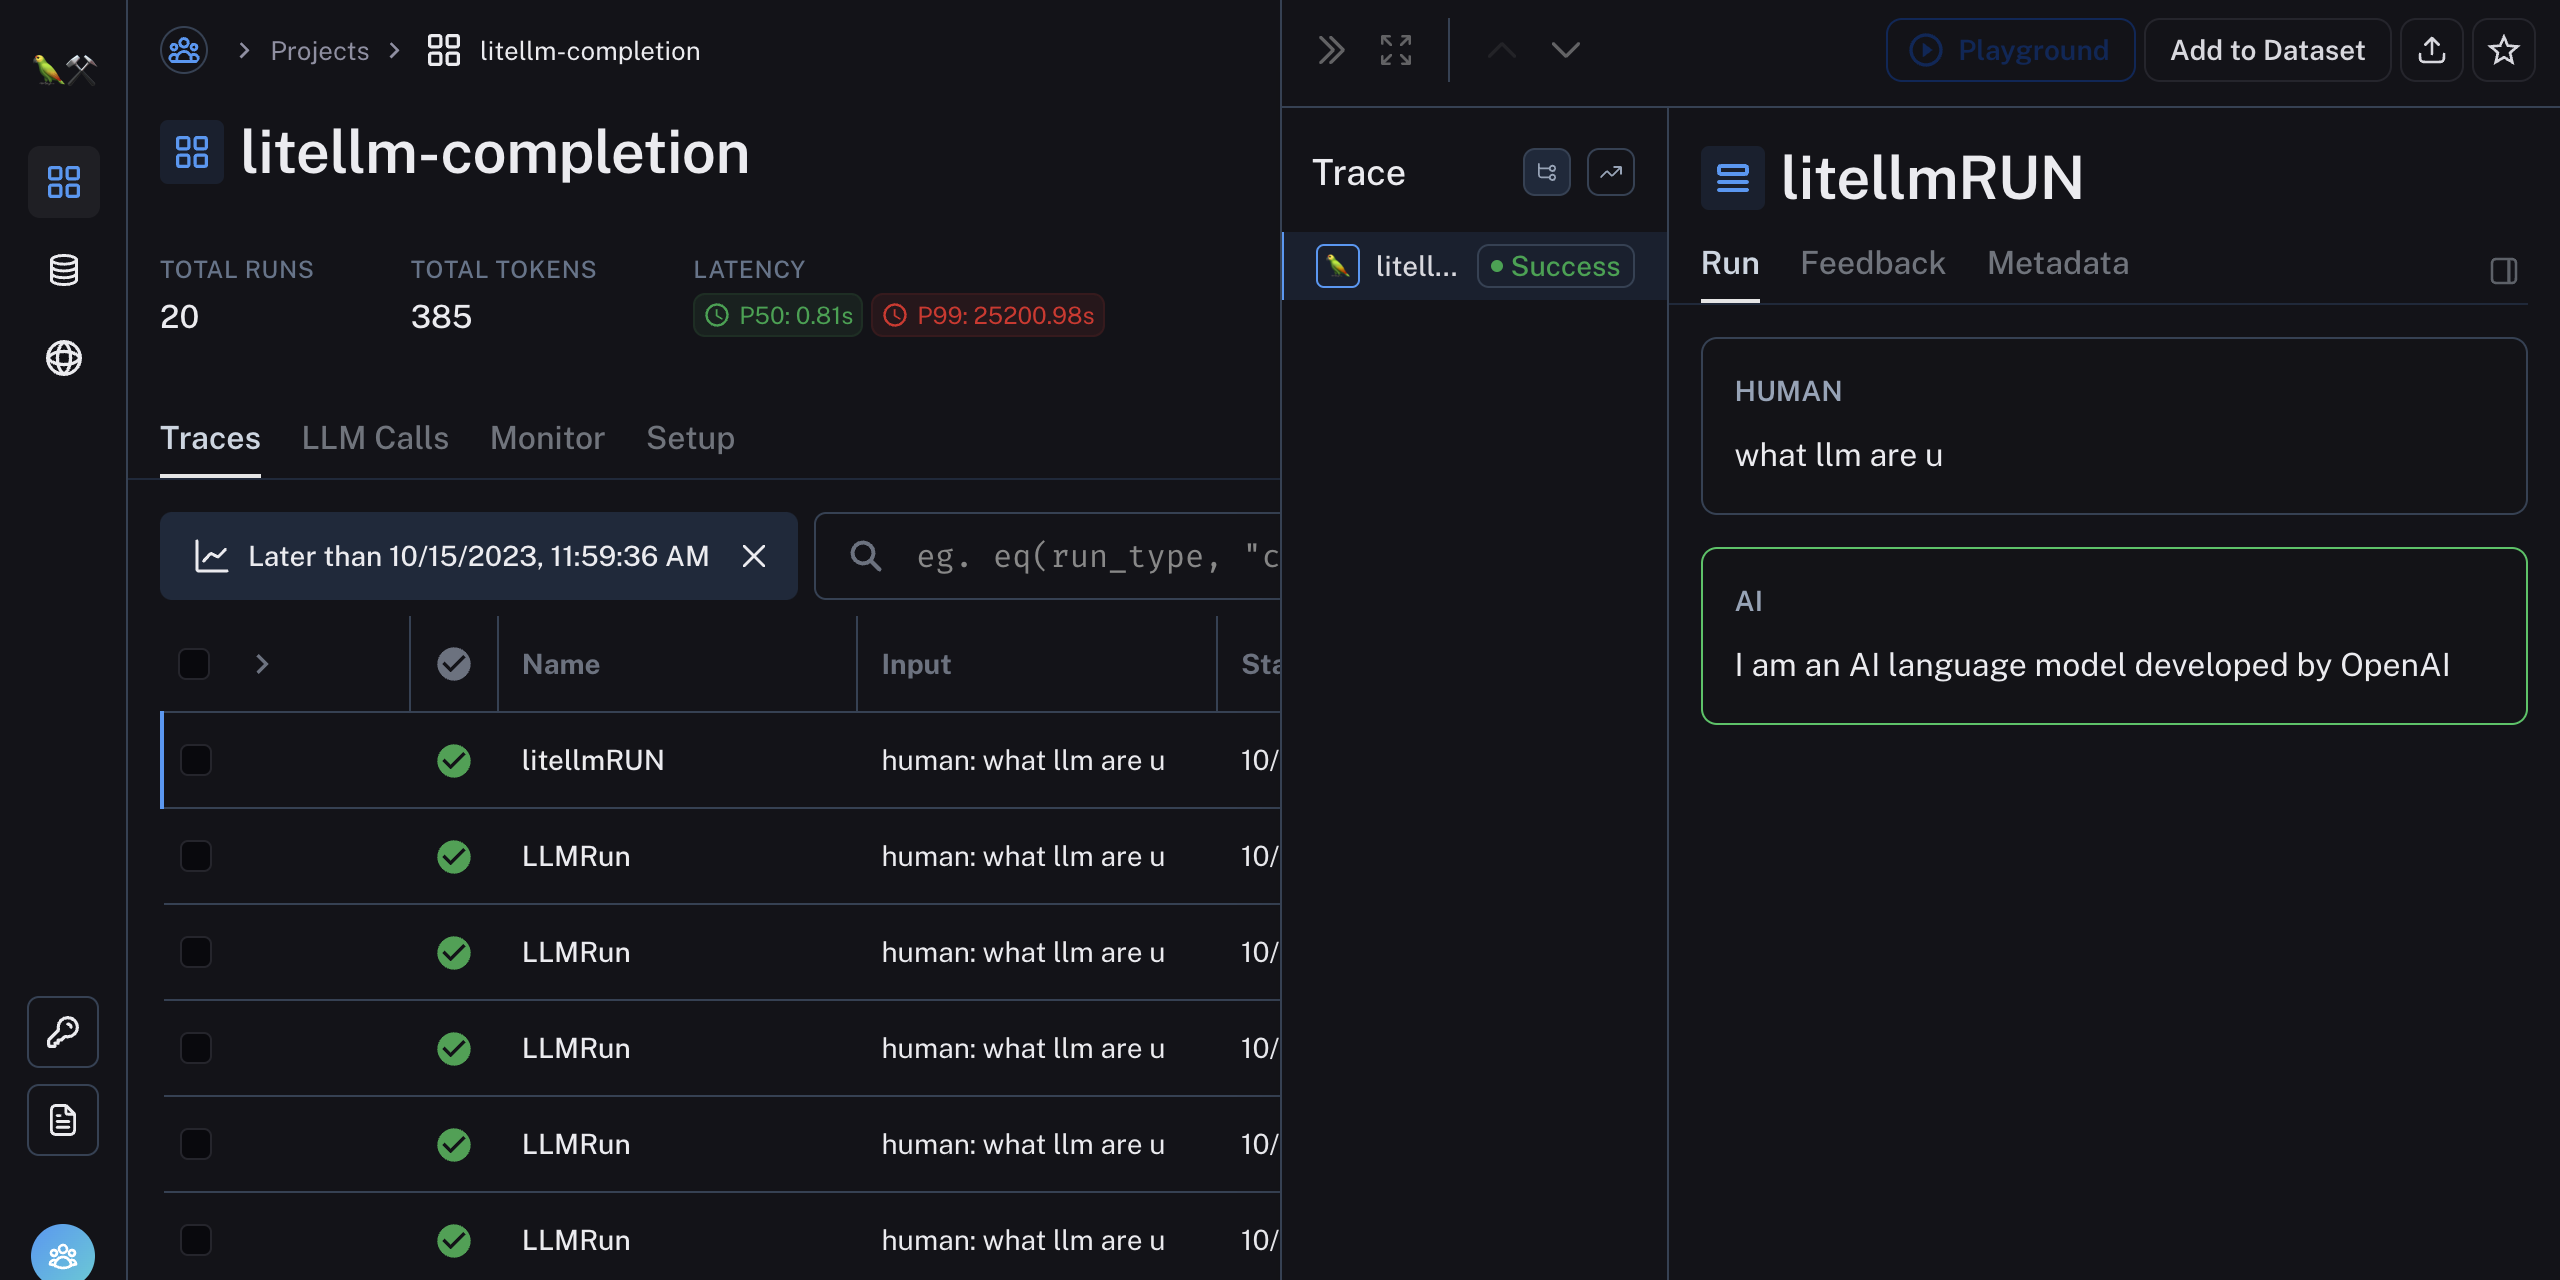Toggle the trace tree view icon
The image size is (2560, 1280).
tap(1546, 173)
